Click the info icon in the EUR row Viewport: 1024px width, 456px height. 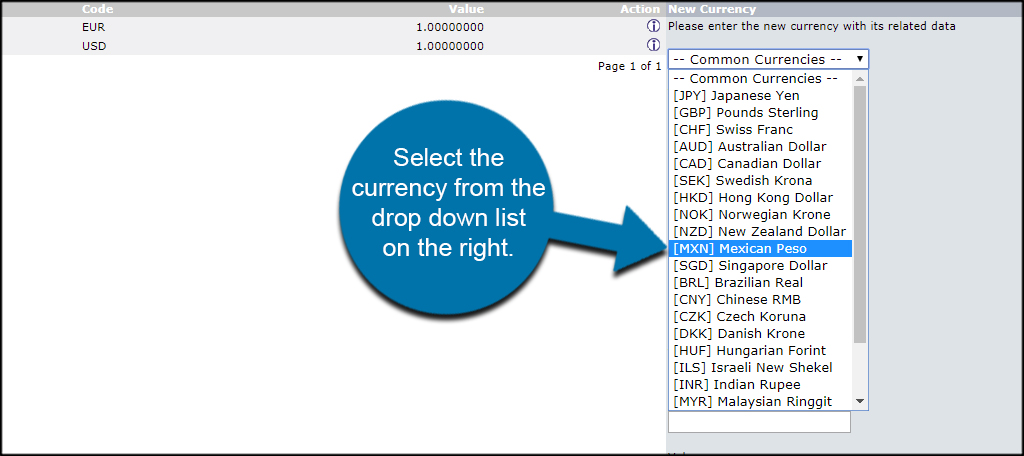(654, 27)
